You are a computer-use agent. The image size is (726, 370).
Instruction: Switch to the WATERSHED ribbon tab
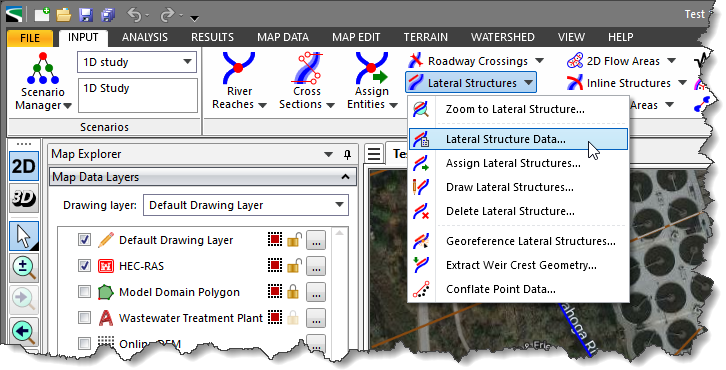tap(503, 37)
